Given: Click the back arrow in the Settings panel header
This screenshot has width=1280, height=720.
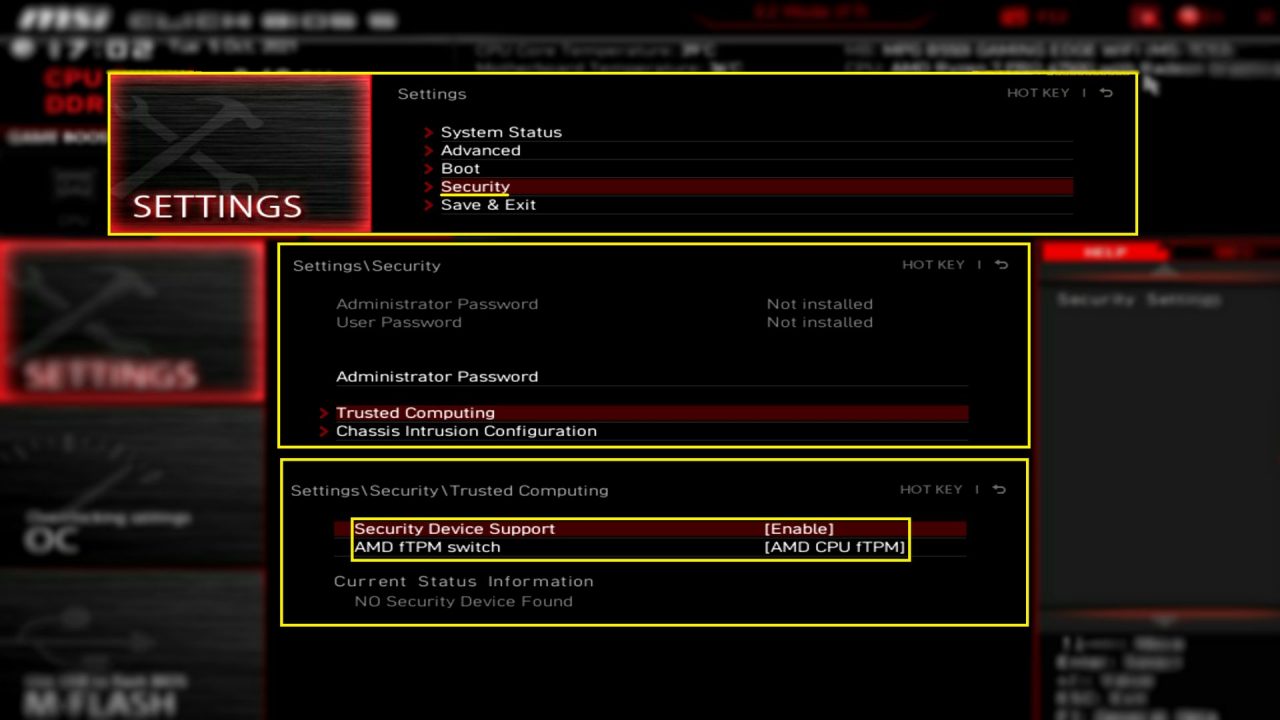Looking at the screenshot, I should (1105, 92).
